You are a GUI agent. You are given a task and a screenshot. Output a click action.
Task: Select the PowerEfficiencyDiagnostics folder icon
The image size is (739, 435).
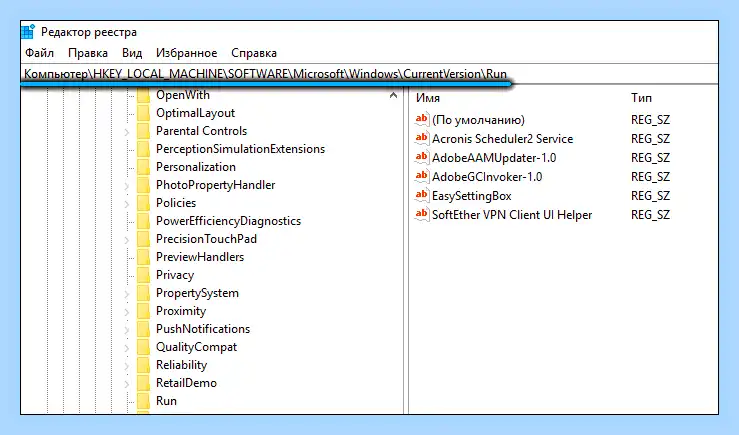point(143,221)
